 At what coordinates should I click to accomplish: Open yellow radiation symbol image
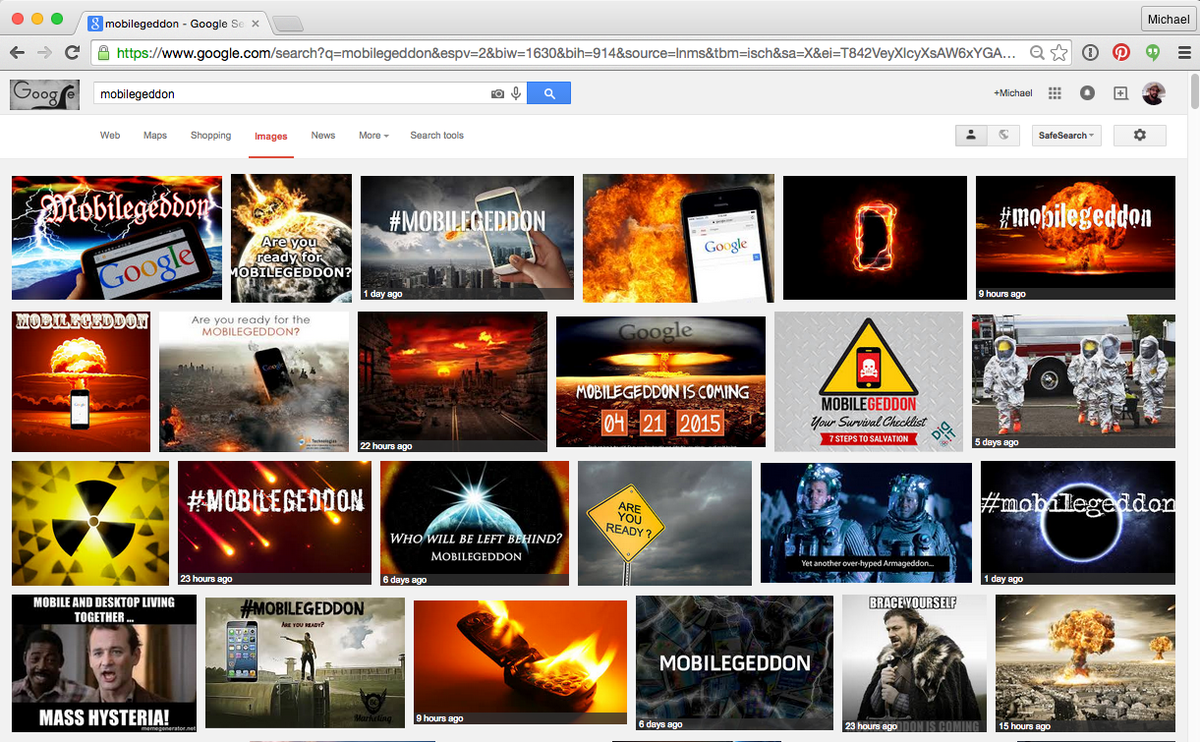pyautogui.click(x=90, y=523)
